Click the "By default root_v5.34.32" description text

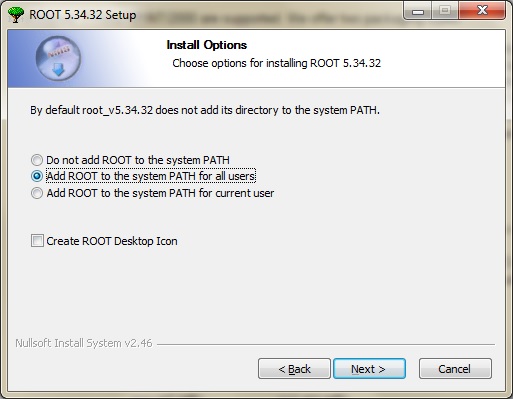[x=205, y=110]
